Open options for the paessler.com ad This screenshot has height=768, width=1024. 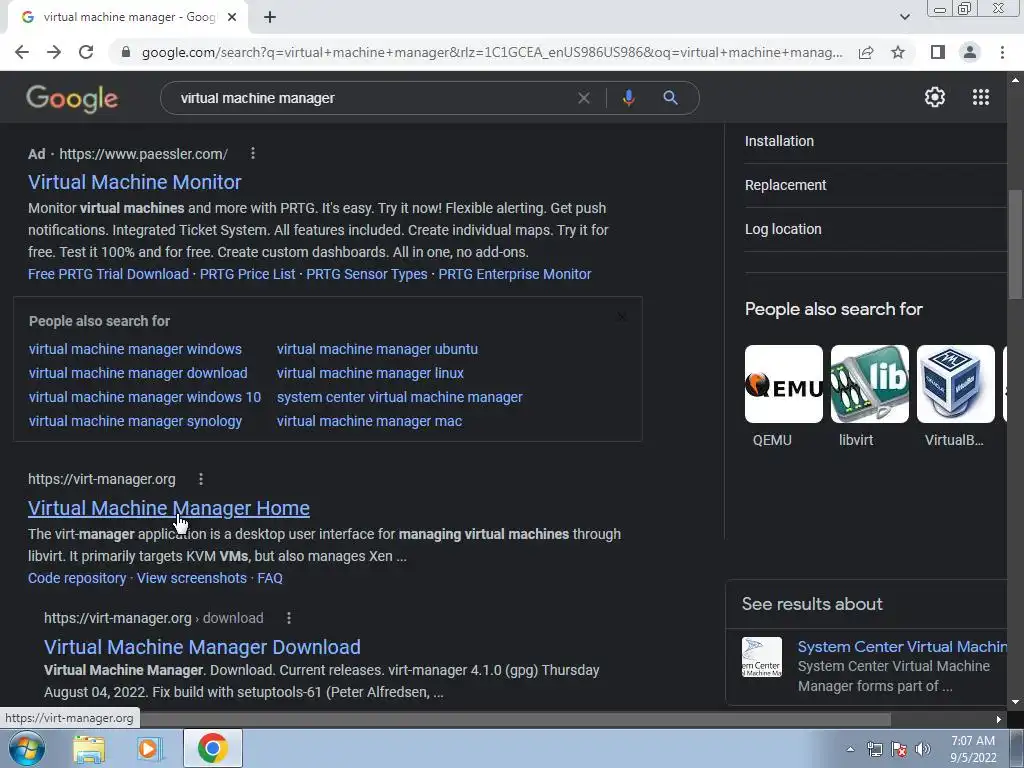click(253, 153)
